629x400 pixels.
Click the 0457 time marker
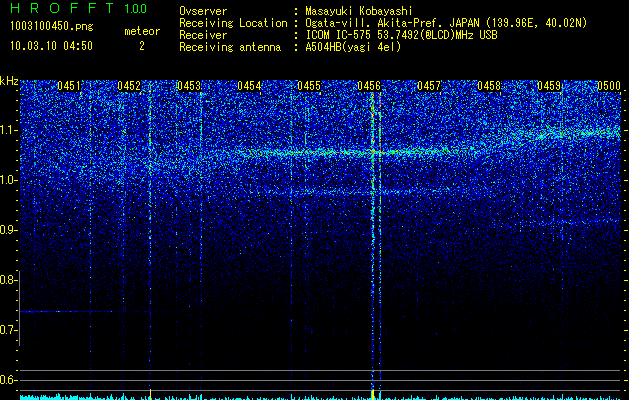pos(429,86)
